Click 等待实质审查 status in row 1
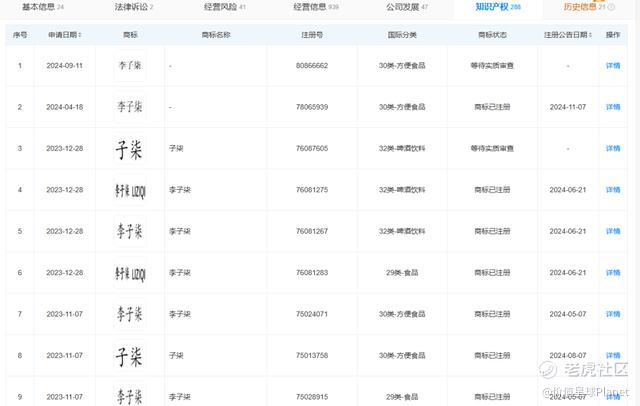This screenshot has width=640, height=406. click(x=492, y=66)
